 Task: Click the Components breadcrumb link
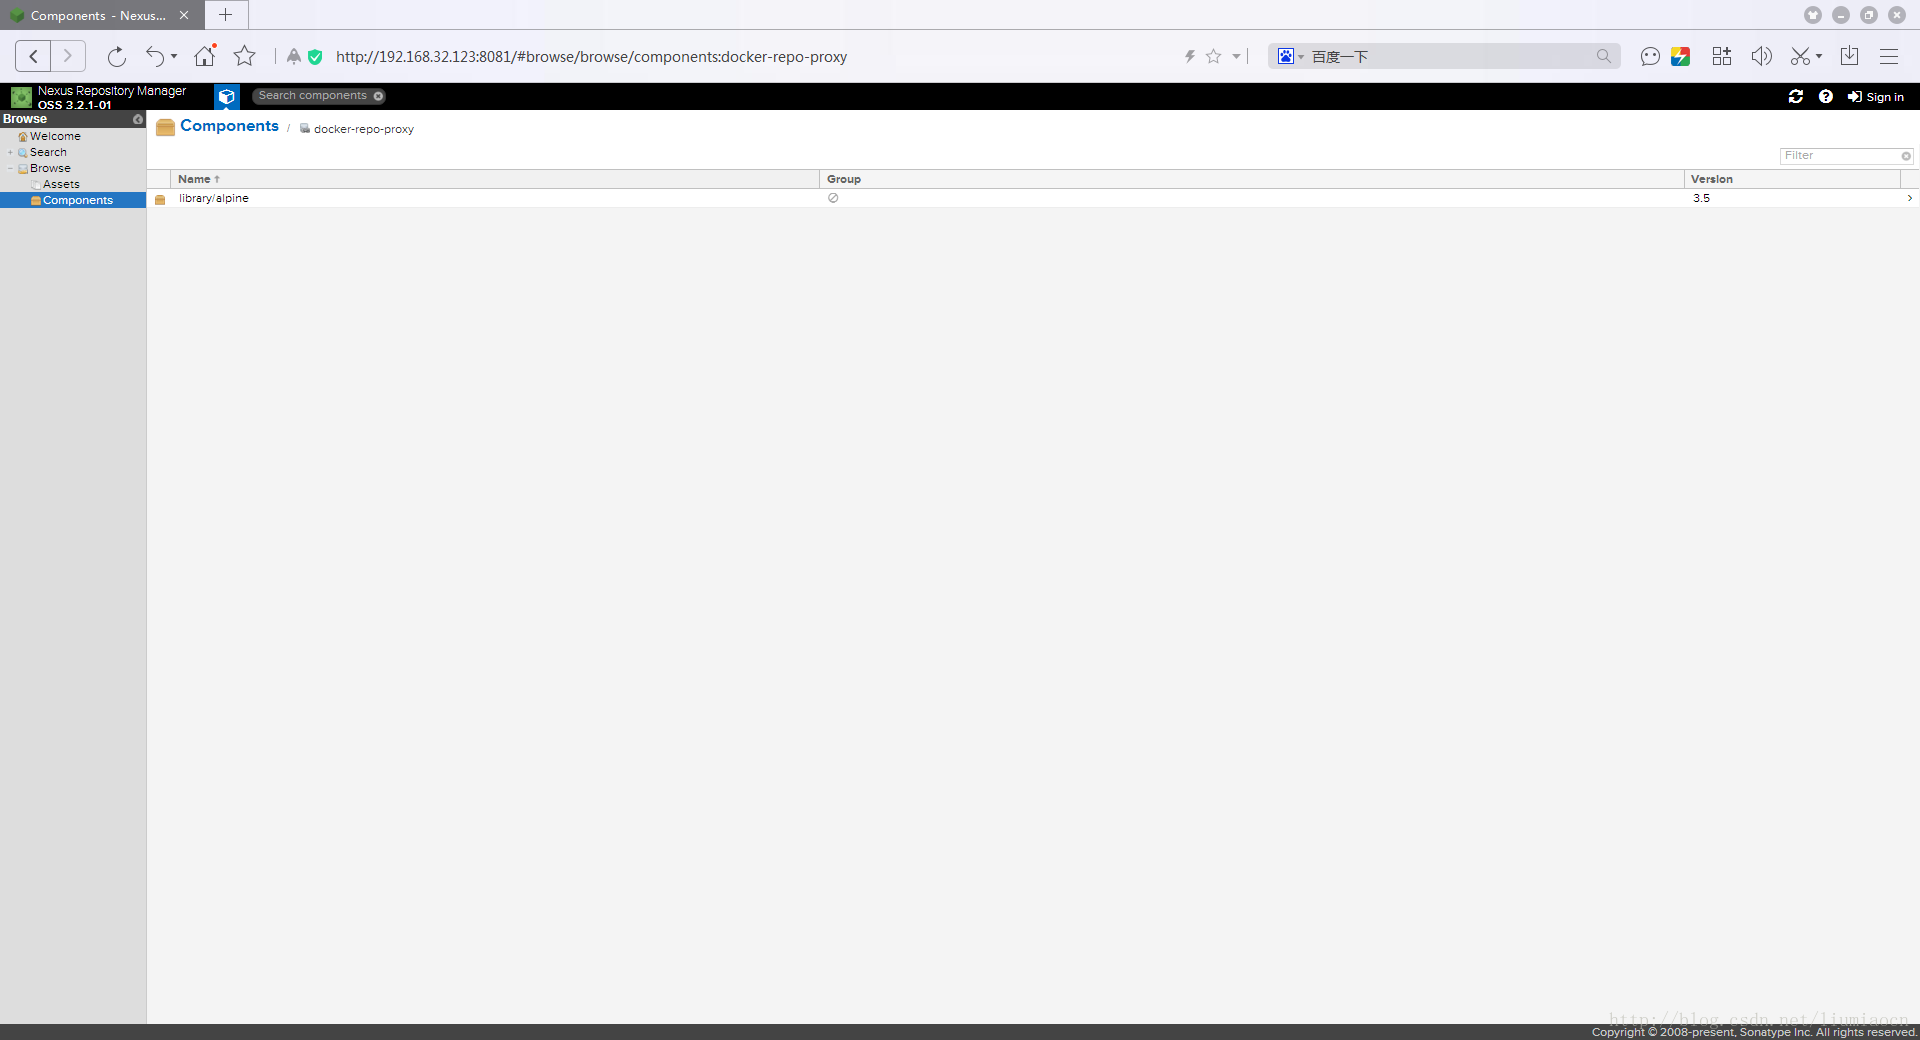229,126
